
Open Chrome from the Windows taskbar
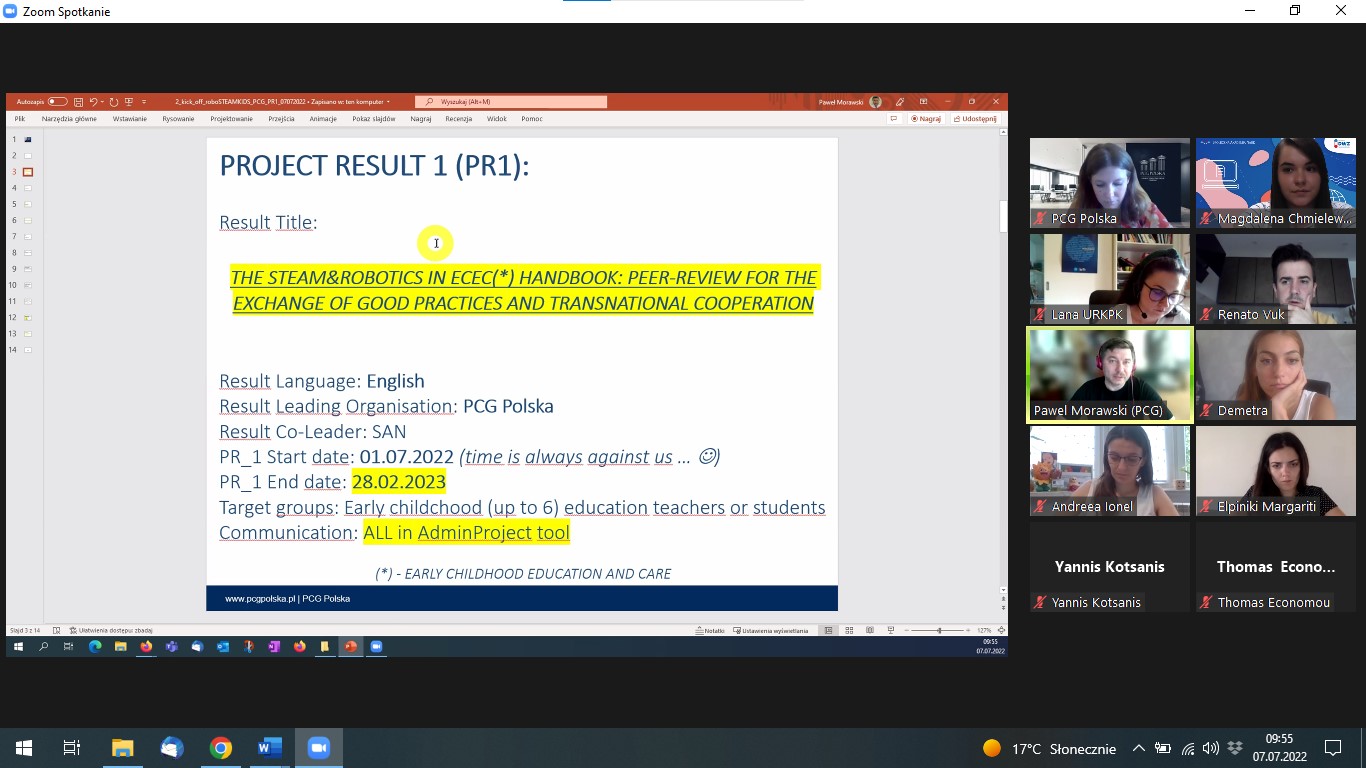point(221,748)
